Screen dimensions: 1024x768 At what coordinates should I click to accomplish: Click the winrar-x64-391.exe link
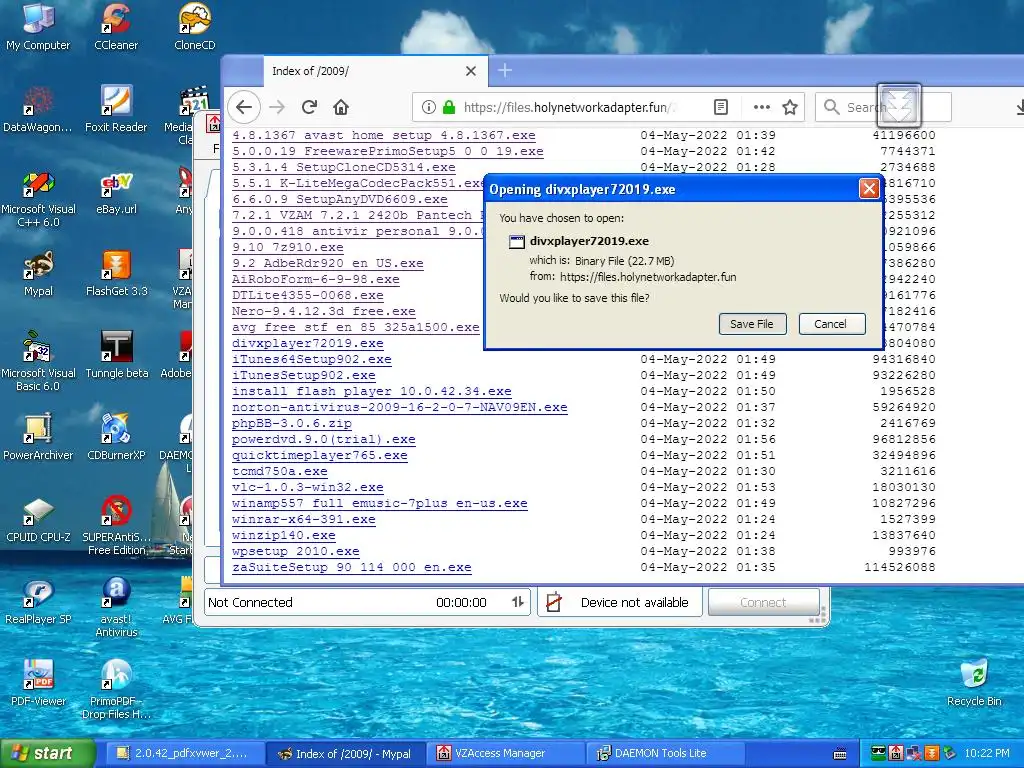click(x=304, y=519)
